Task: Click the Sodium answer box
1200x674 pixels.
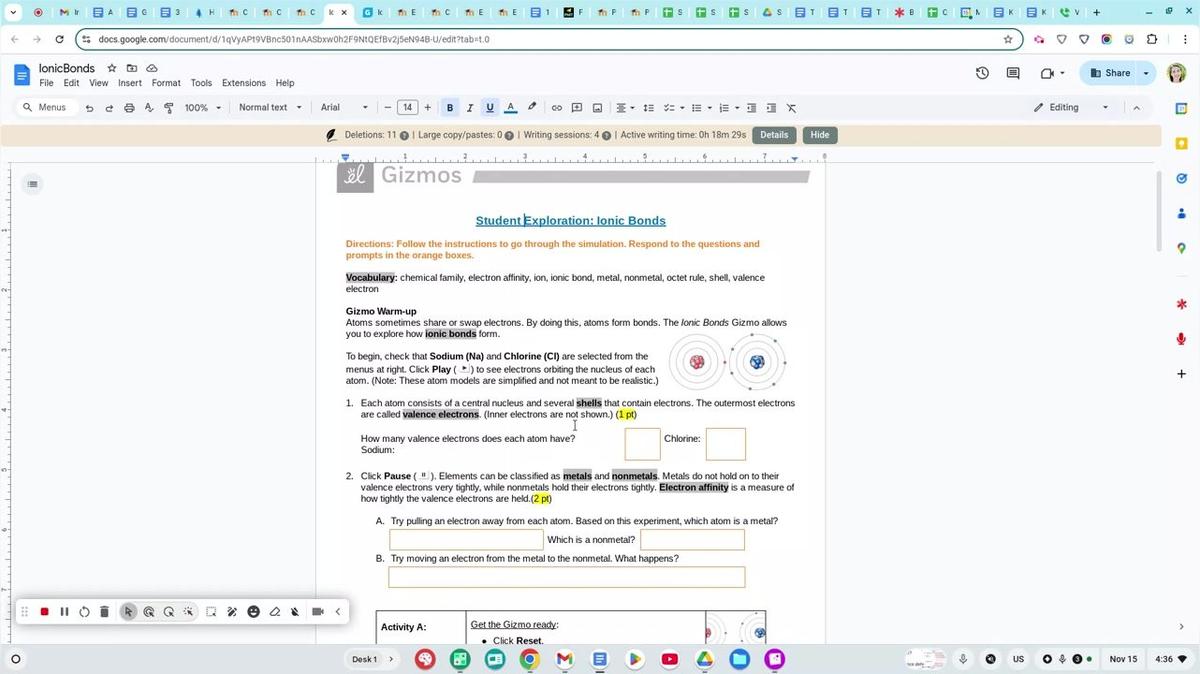Action: (642, 444)
